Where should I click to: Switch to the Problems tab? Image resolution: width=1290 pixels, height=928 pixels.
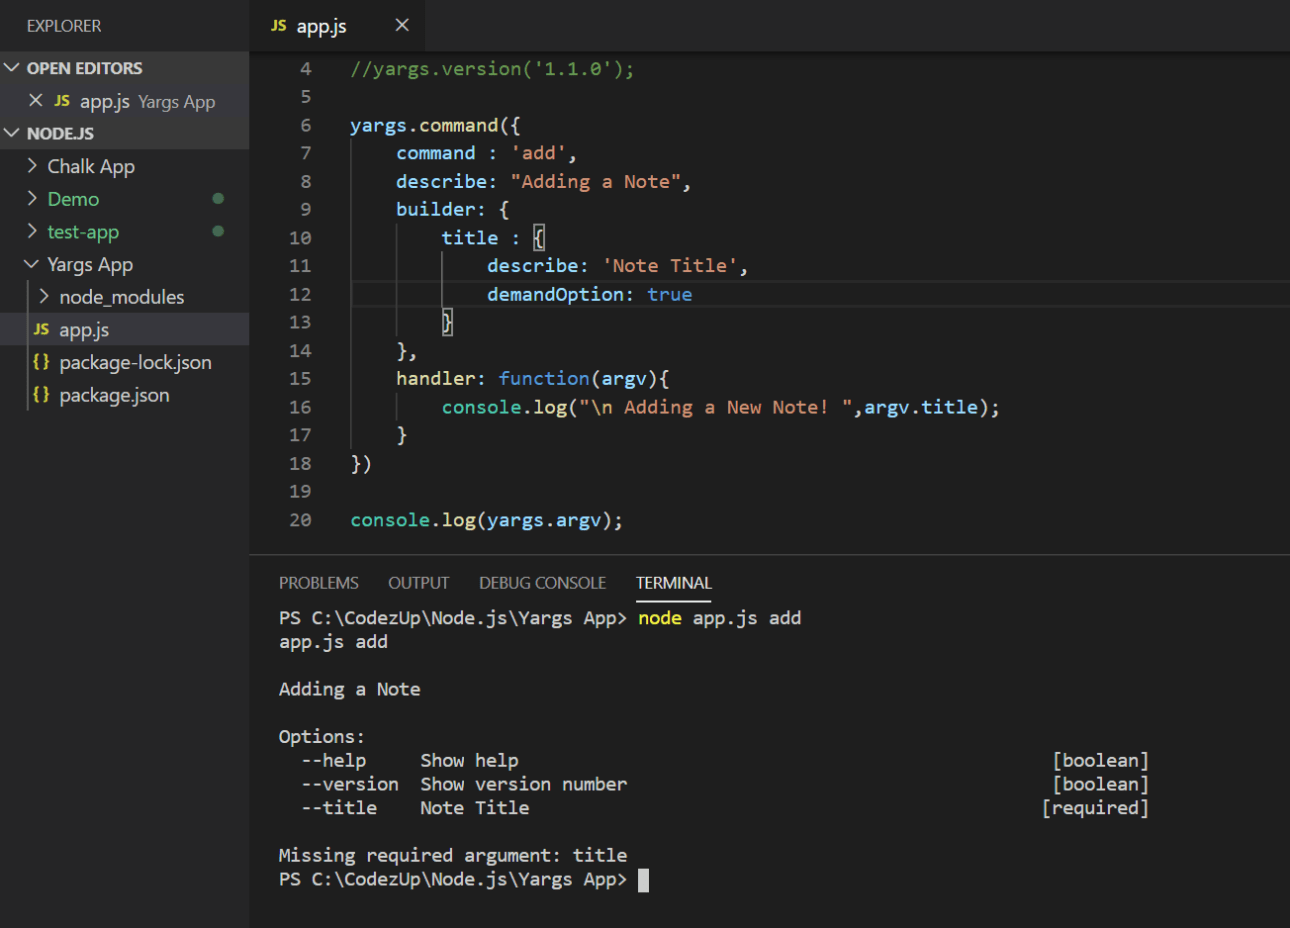(x=318, y=583)
